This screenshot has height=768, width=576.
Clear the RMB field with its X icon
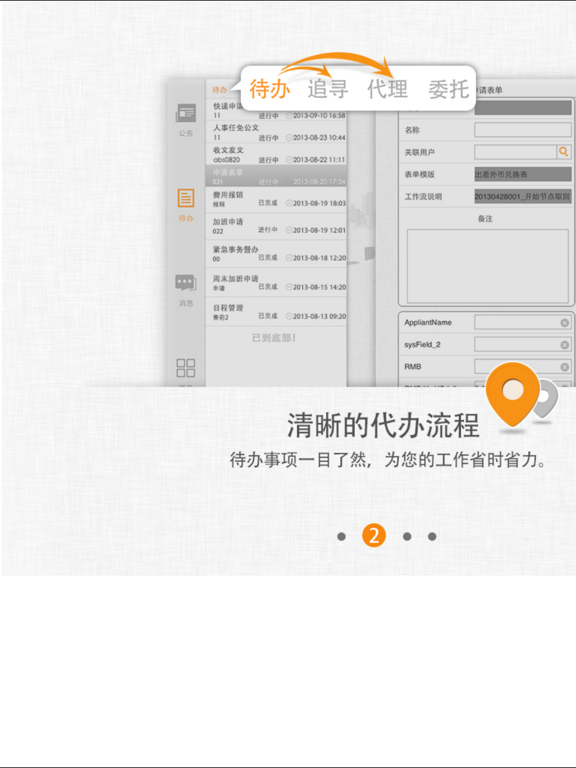[564, 367]
